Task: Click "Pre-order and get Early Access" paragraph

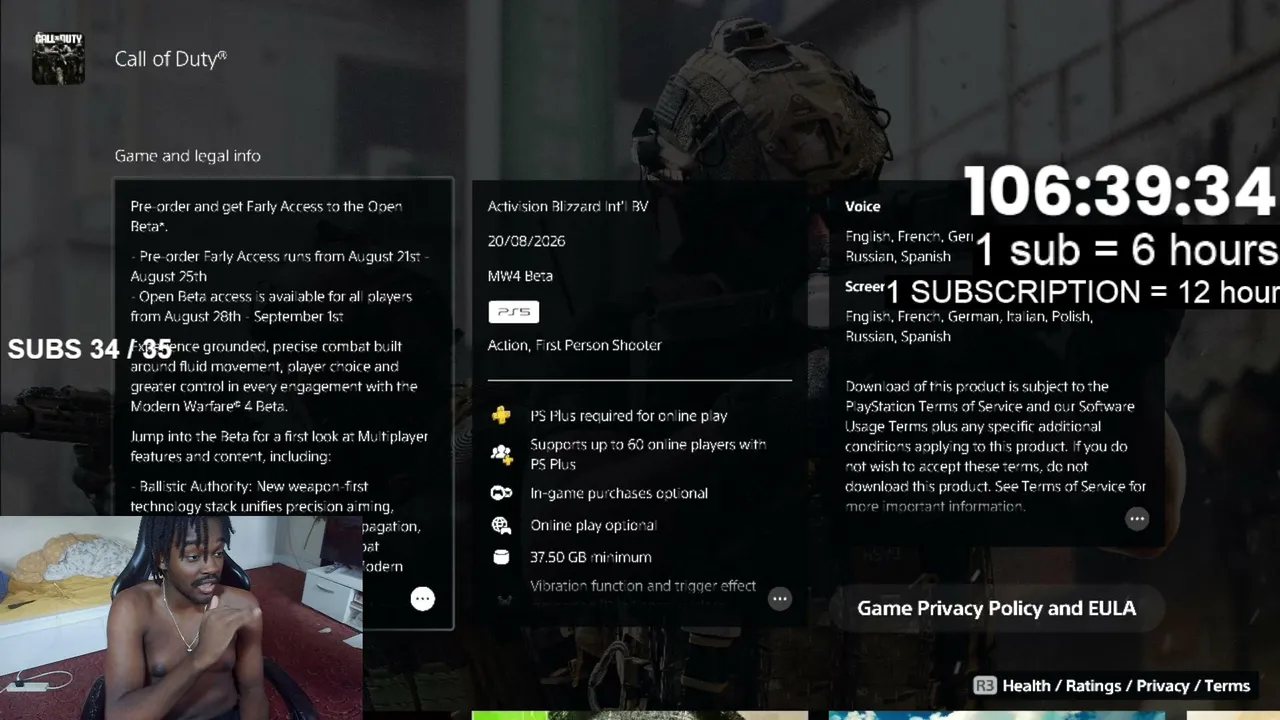Action: point(266,216)
